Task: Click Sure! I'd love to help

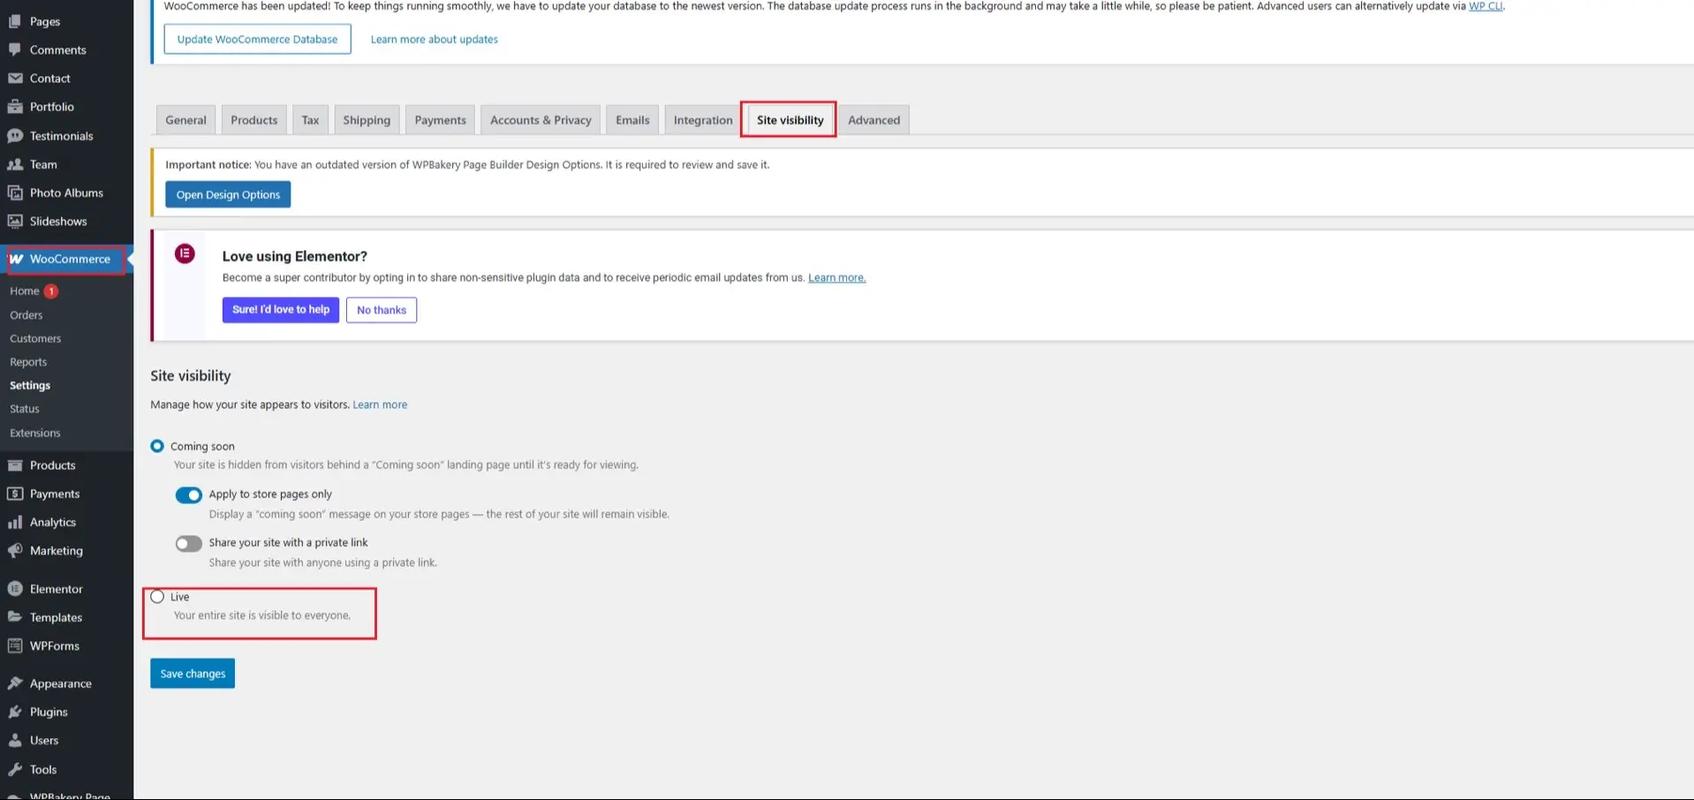Action: pos(281,310)
